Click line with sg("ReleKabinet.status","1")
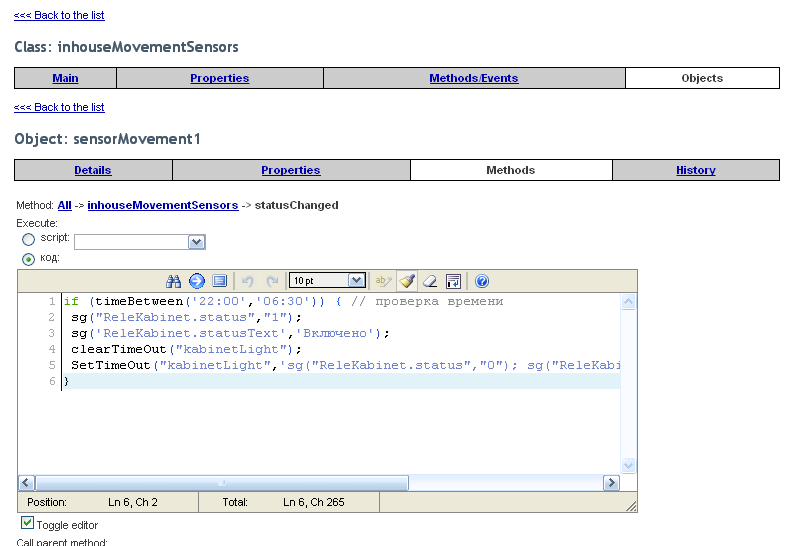This screenshot has height=546, width=786. [x=186, y=317]
